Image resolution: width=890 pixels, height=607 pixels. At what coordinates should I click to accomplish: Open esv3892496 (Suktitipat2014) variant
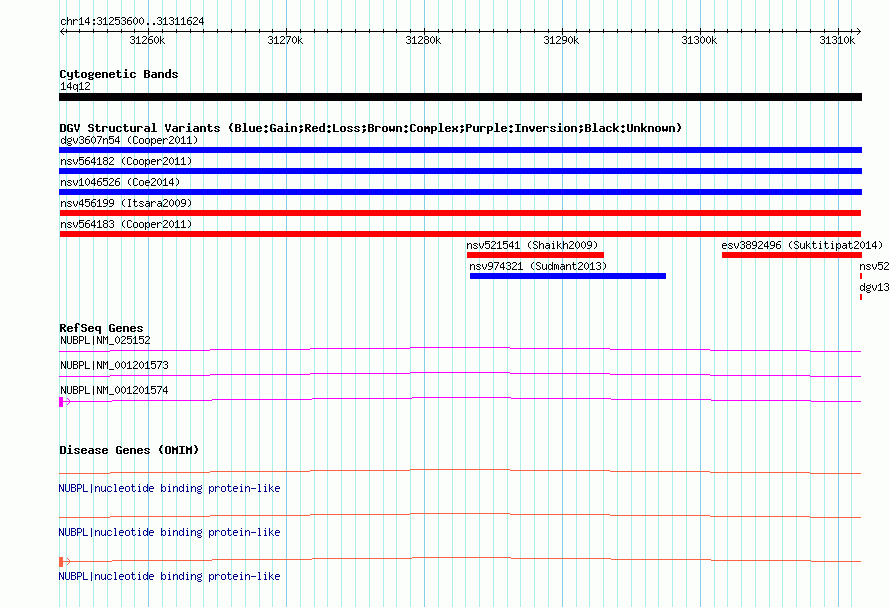tap(802, 245)
